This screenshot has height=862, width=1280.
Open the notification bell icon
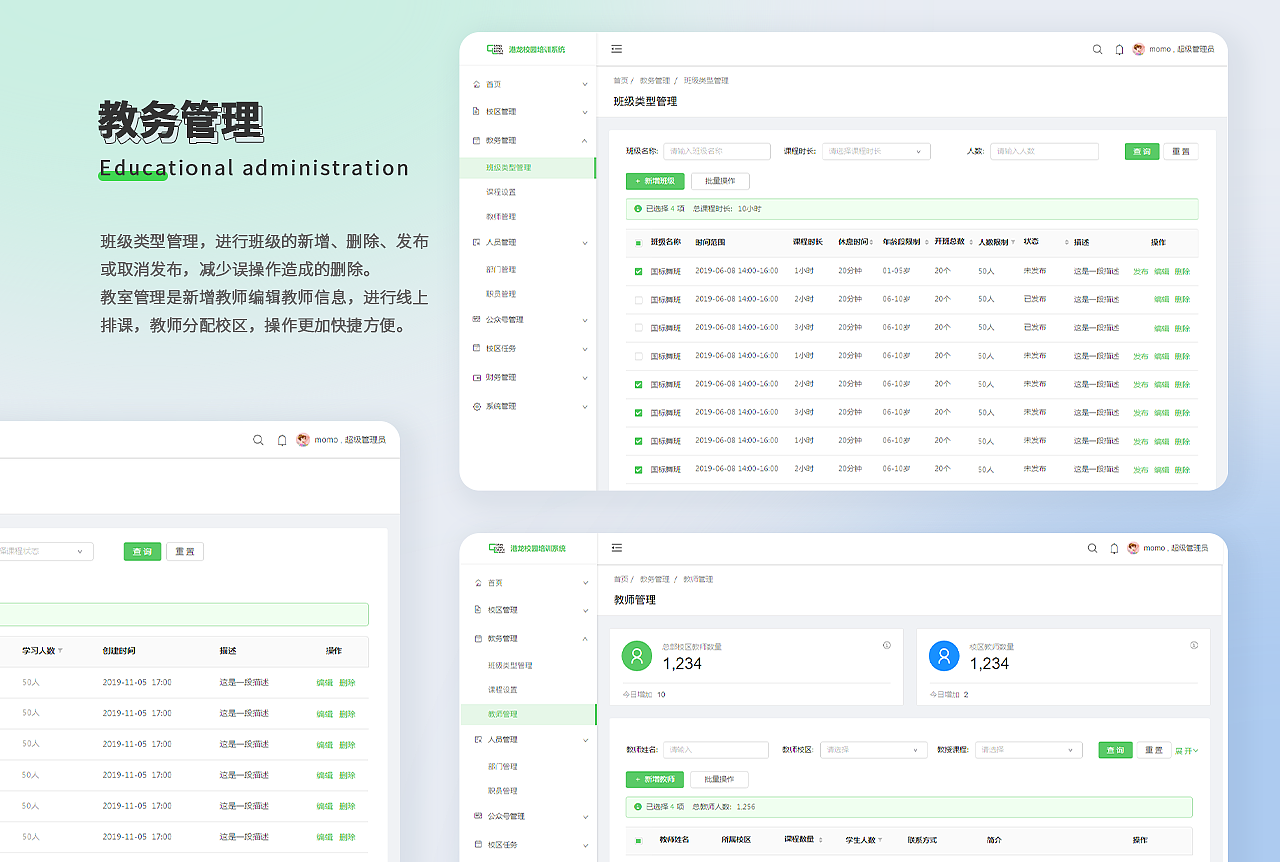point(1119,48)
